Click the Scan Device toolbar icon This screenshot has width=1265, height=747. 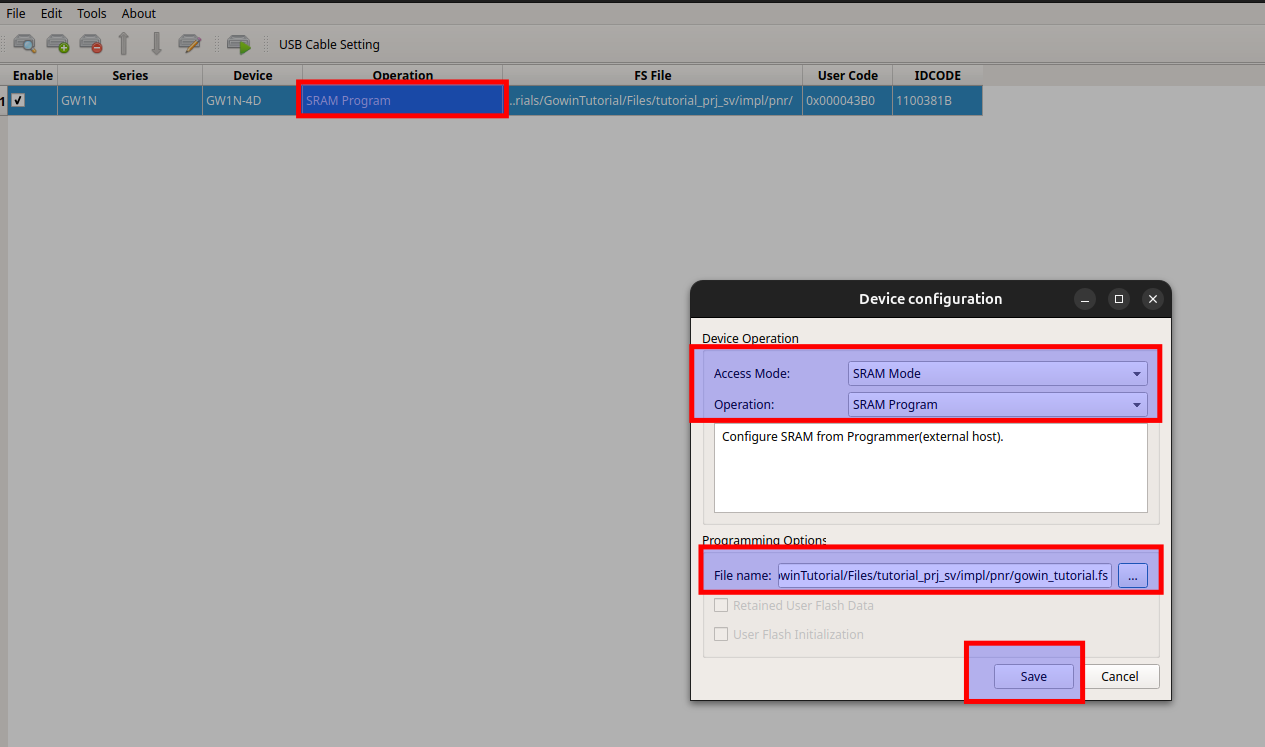[24, 44]
